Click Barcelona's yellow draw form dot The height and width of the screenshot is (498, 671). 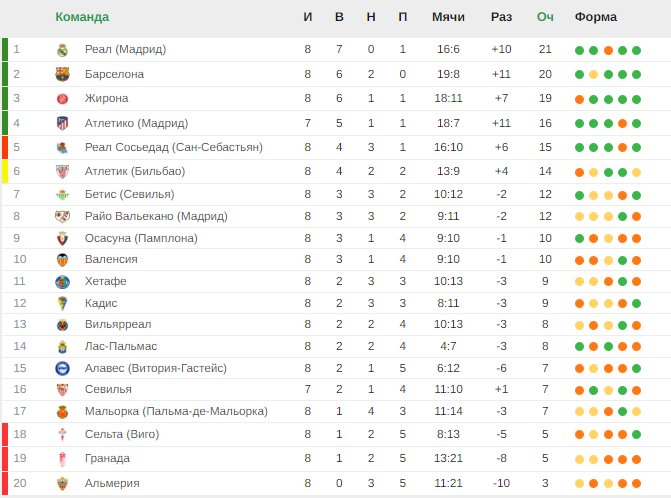pos(594,74)
